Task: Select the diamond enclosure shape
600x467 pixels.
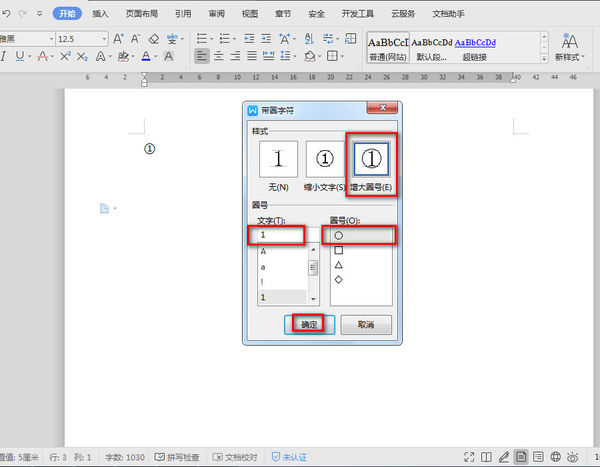Action: click(x=339, y=280)
